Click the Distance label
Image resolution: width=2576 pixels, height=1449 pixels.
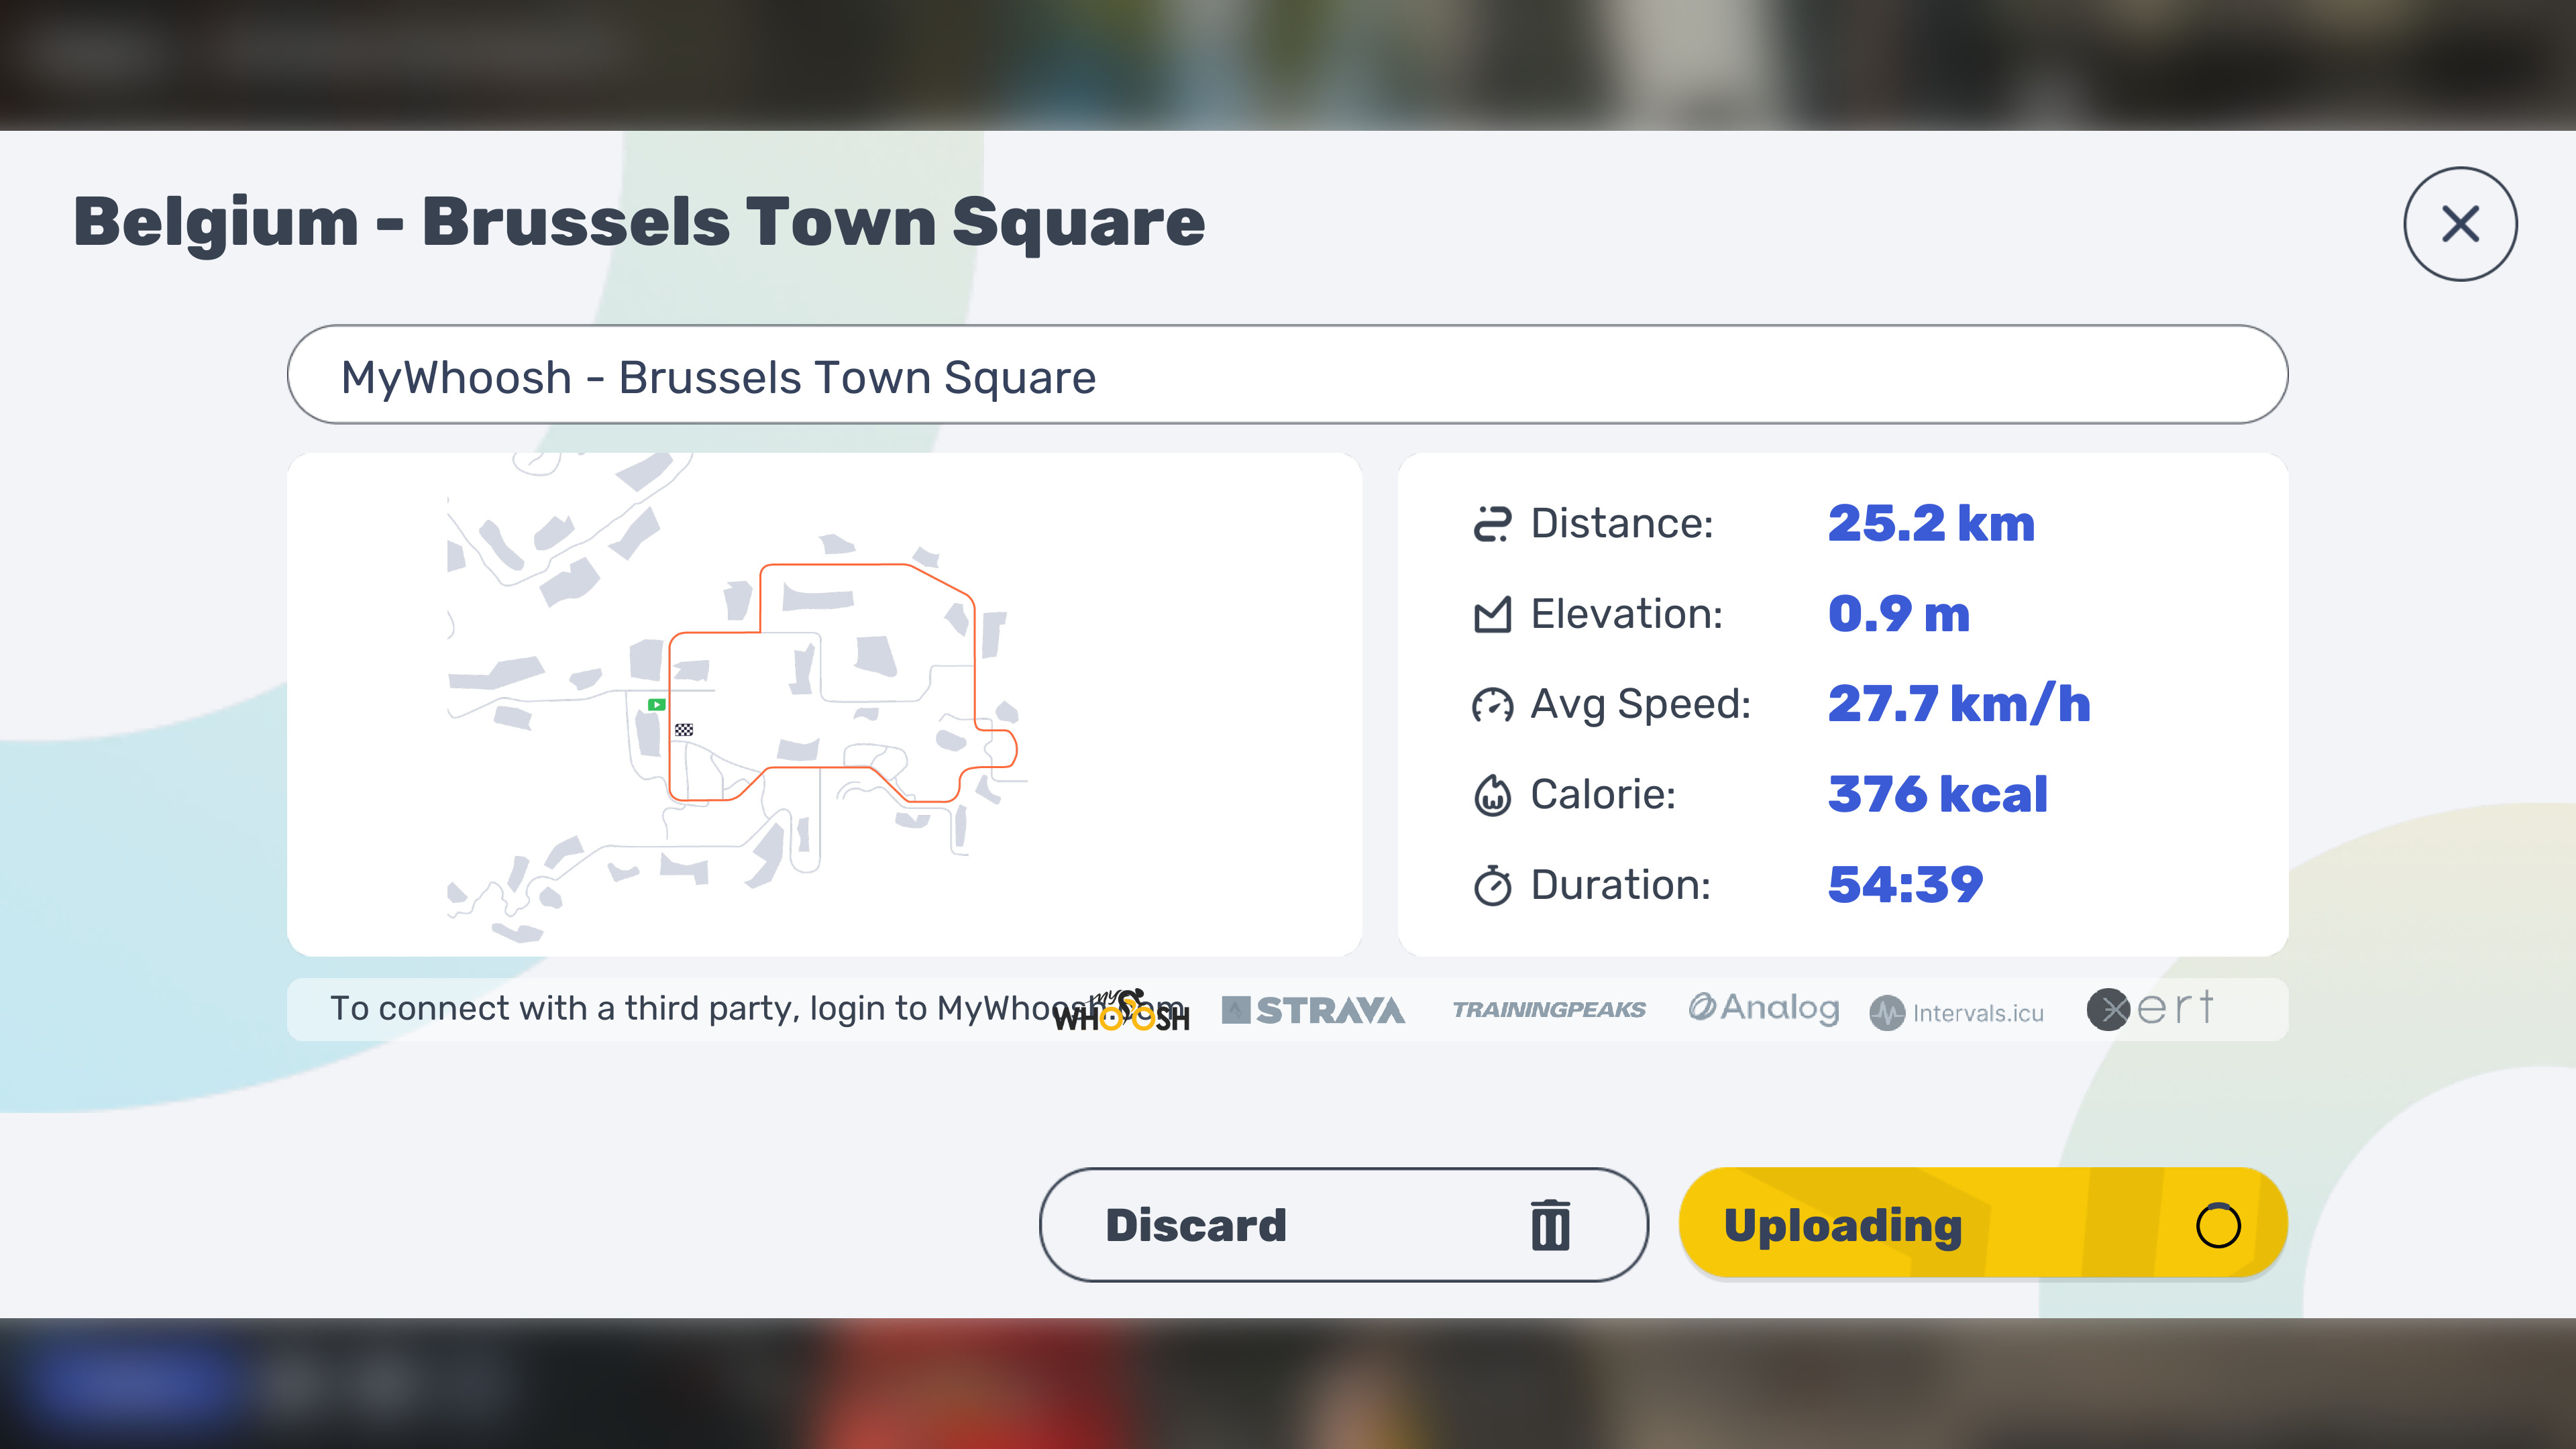coord(1621,524)
